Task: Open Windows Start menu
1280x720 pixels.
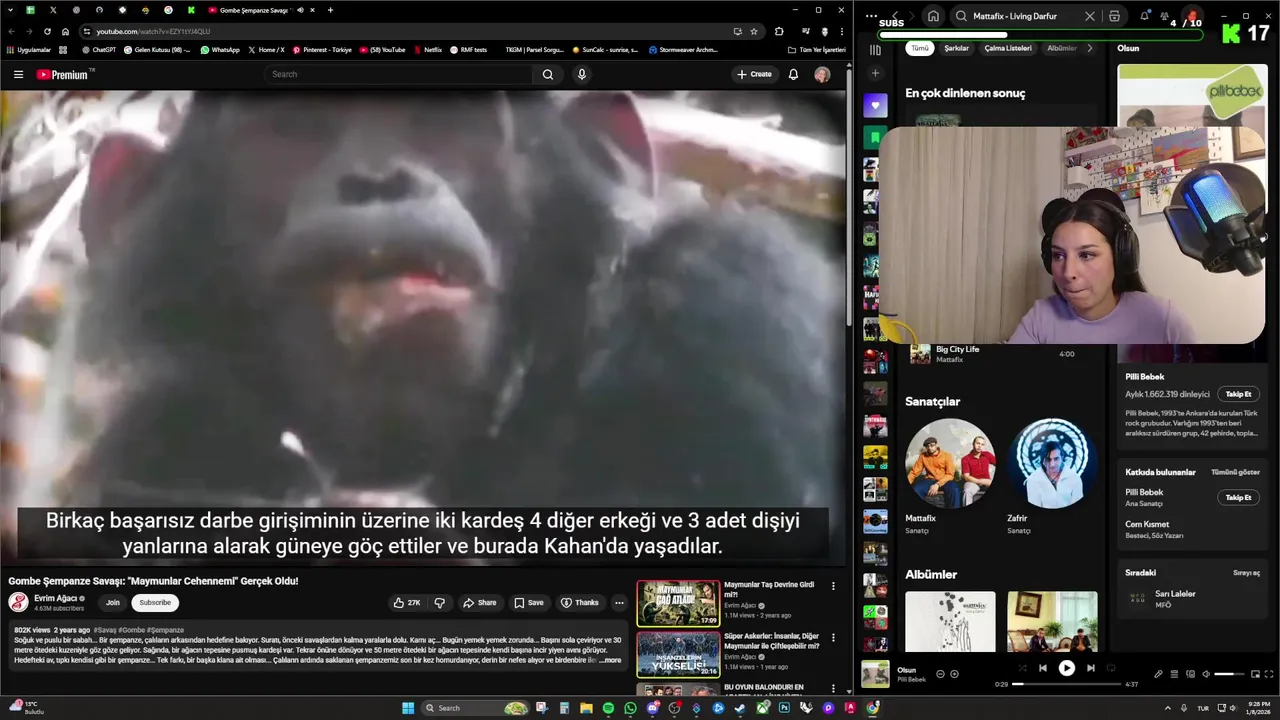Action: [x=408, y=708]
